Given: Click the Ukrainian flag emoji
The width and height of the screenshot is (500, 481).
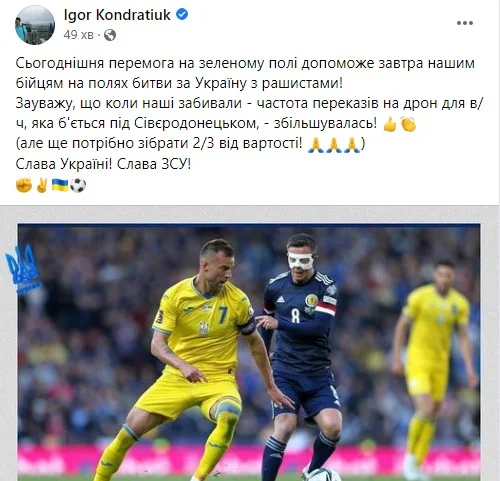Looking at the screenshot, I should point(60,185).
